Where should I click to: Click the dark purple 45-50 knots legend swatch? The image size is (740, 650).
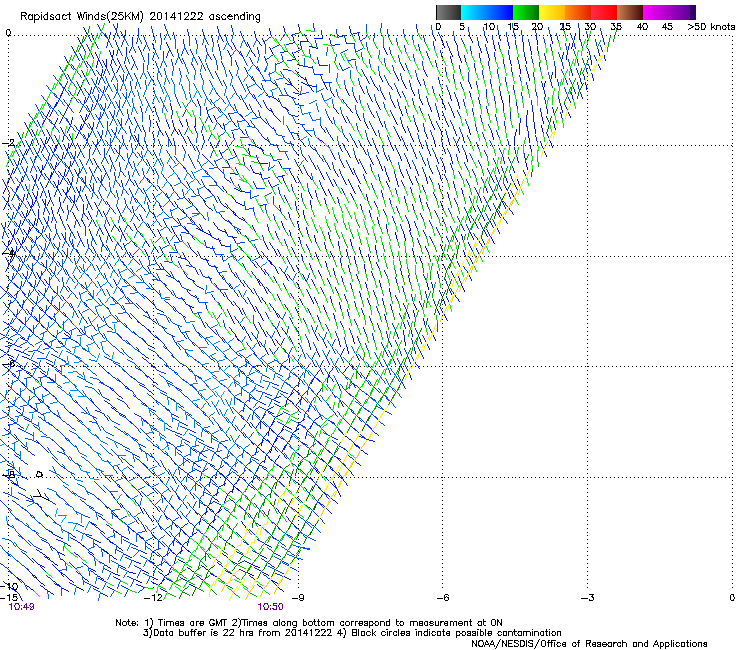(x=682, y=12)
